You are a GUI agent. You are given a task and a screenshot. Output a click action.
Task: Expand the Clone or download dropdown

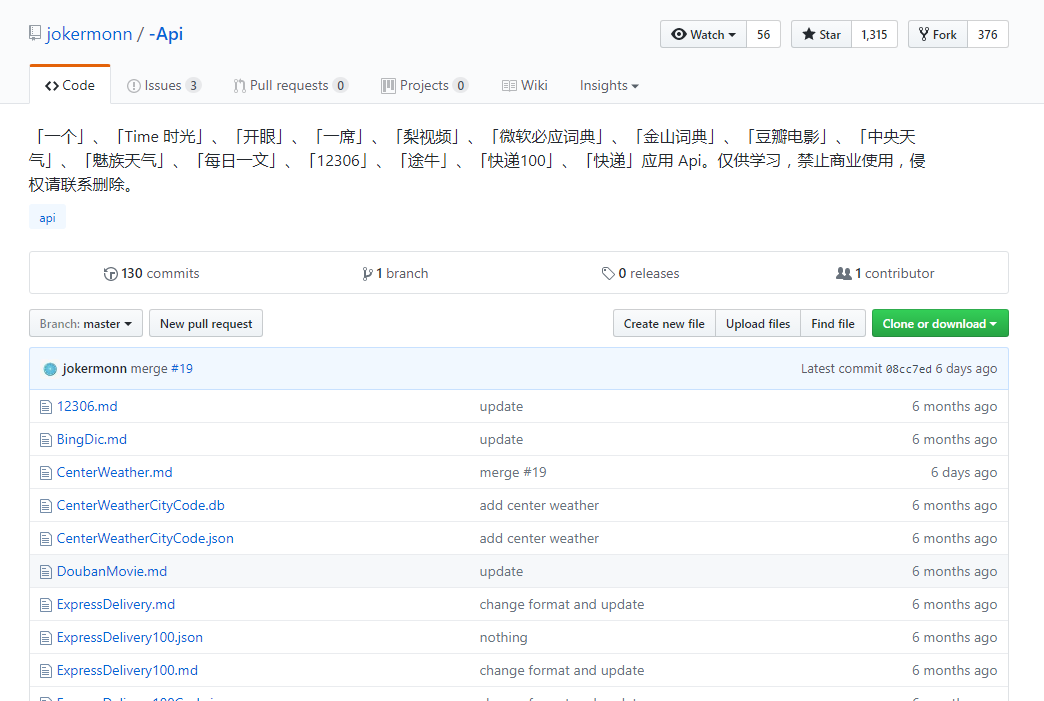point(939,323)
